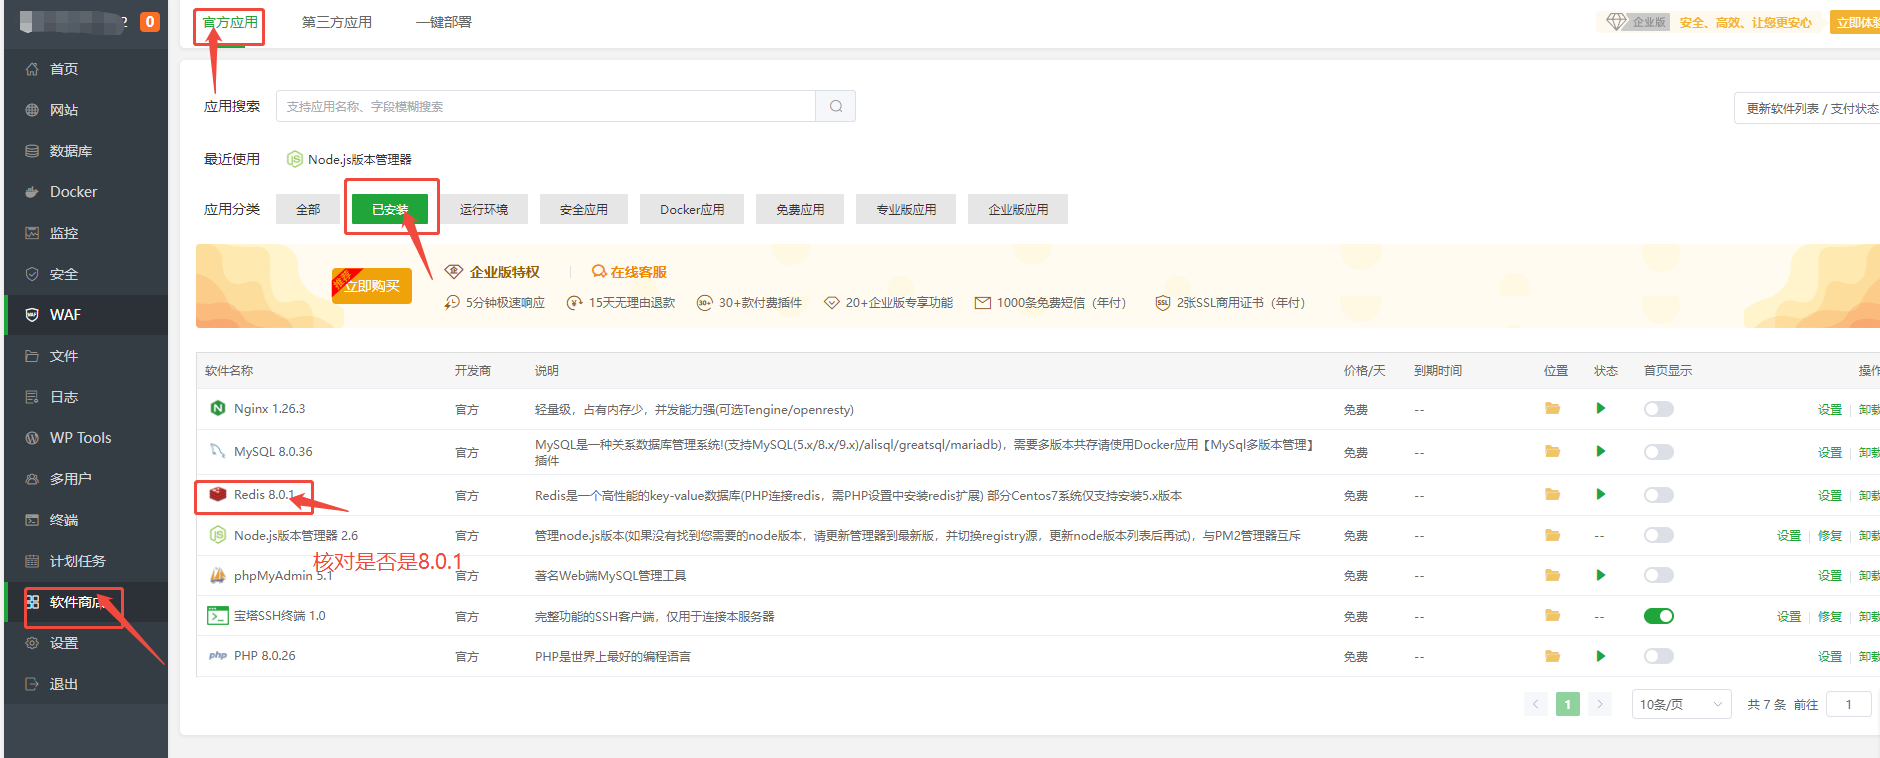
Task: Select the Docker应用 category filter
Action: pos(692,209)
